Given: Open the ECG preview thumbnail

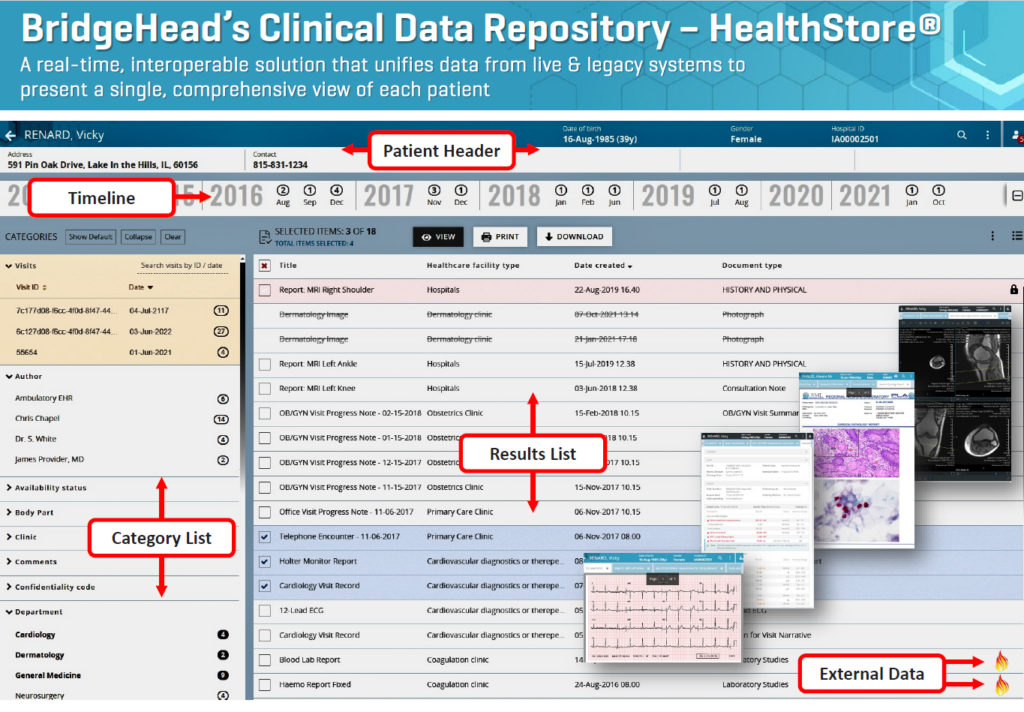Looking at the screenshot, I should click(663, 607).
